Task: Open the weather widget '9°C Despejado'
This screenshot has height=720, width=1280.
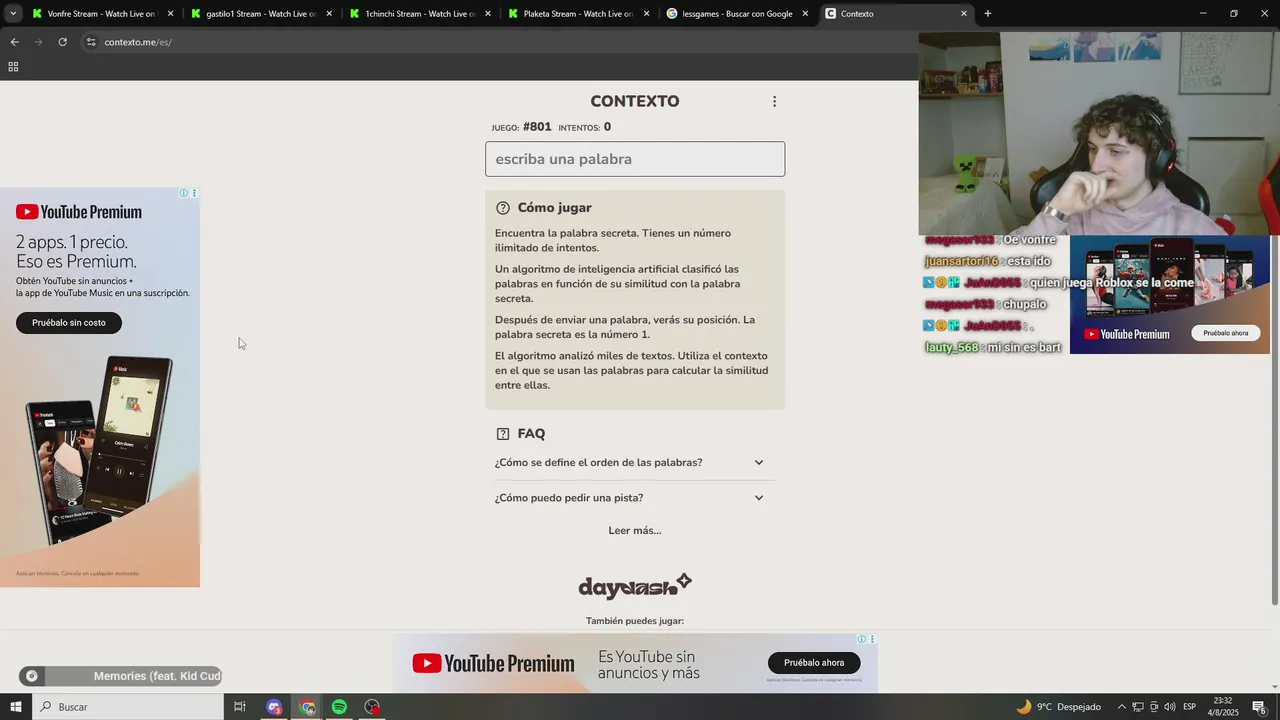Action: tap(1058, 707)
